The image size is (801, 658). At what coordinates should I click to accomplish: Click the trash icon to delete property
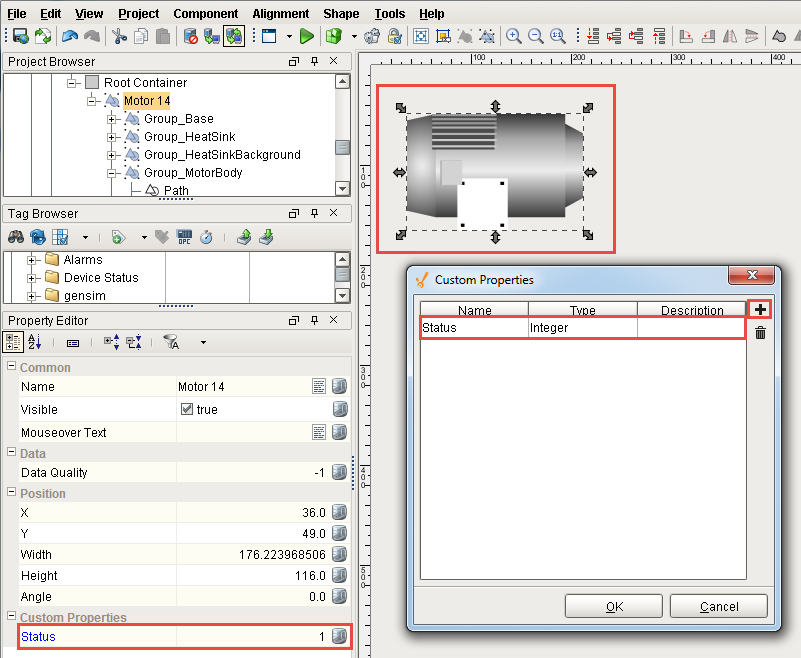760,333
